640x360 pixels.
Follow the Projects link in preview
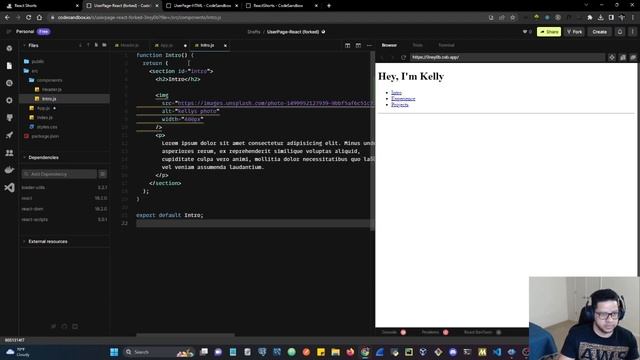pos(400,105)
